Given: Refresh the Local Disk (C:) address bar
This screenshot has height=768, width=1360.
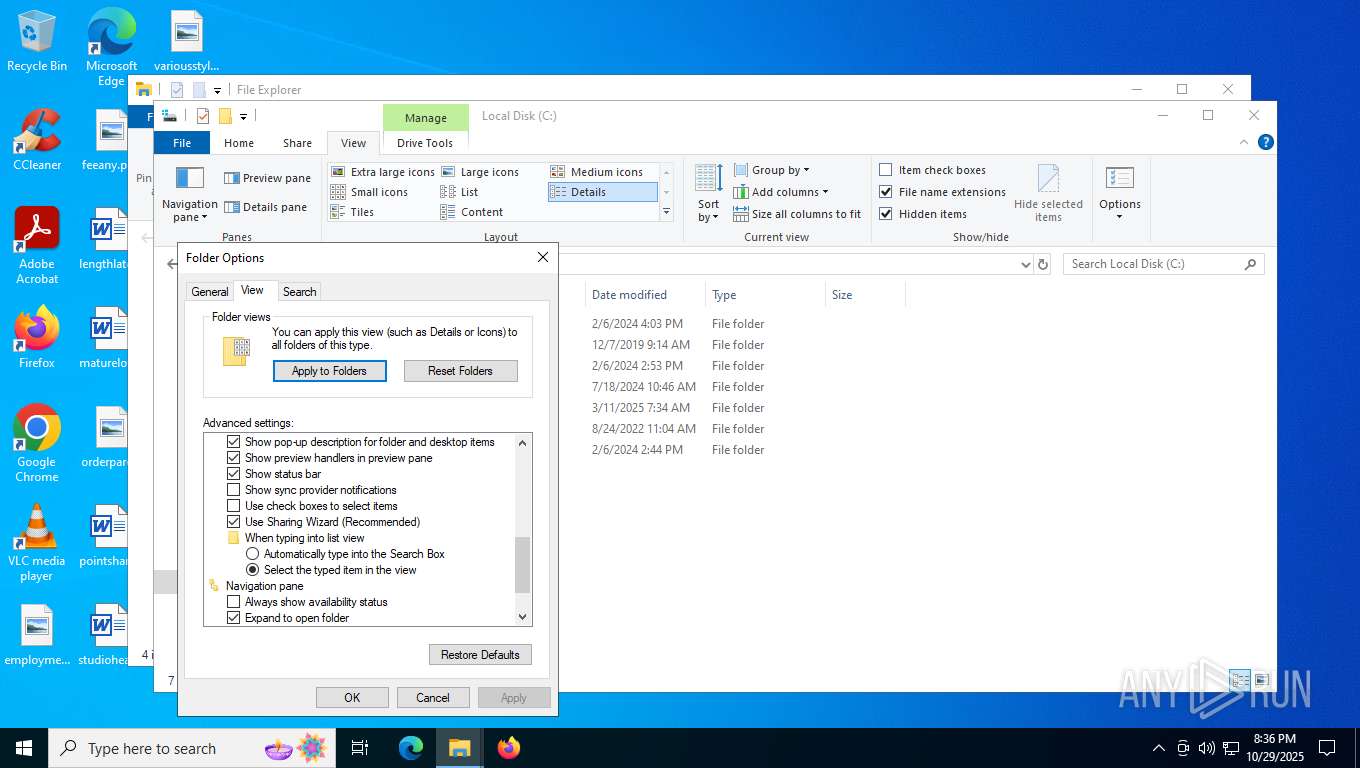Looking at the screenshot, I should click(x=1043, y=264).
